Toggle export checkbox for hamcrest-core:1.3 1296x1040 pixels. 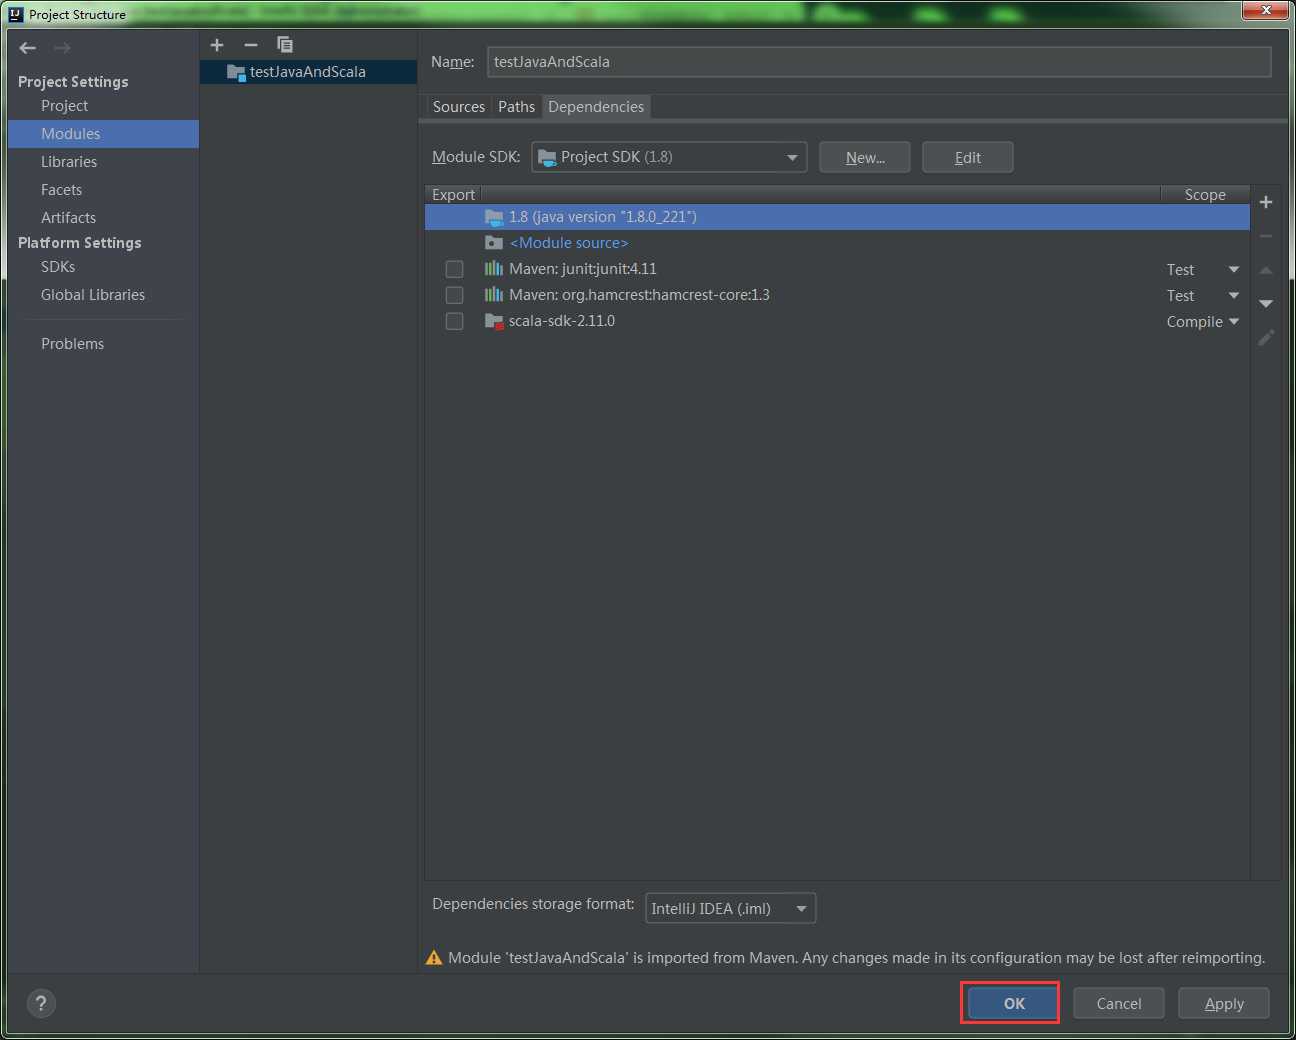pyautogui.click(x=454, y=295)
